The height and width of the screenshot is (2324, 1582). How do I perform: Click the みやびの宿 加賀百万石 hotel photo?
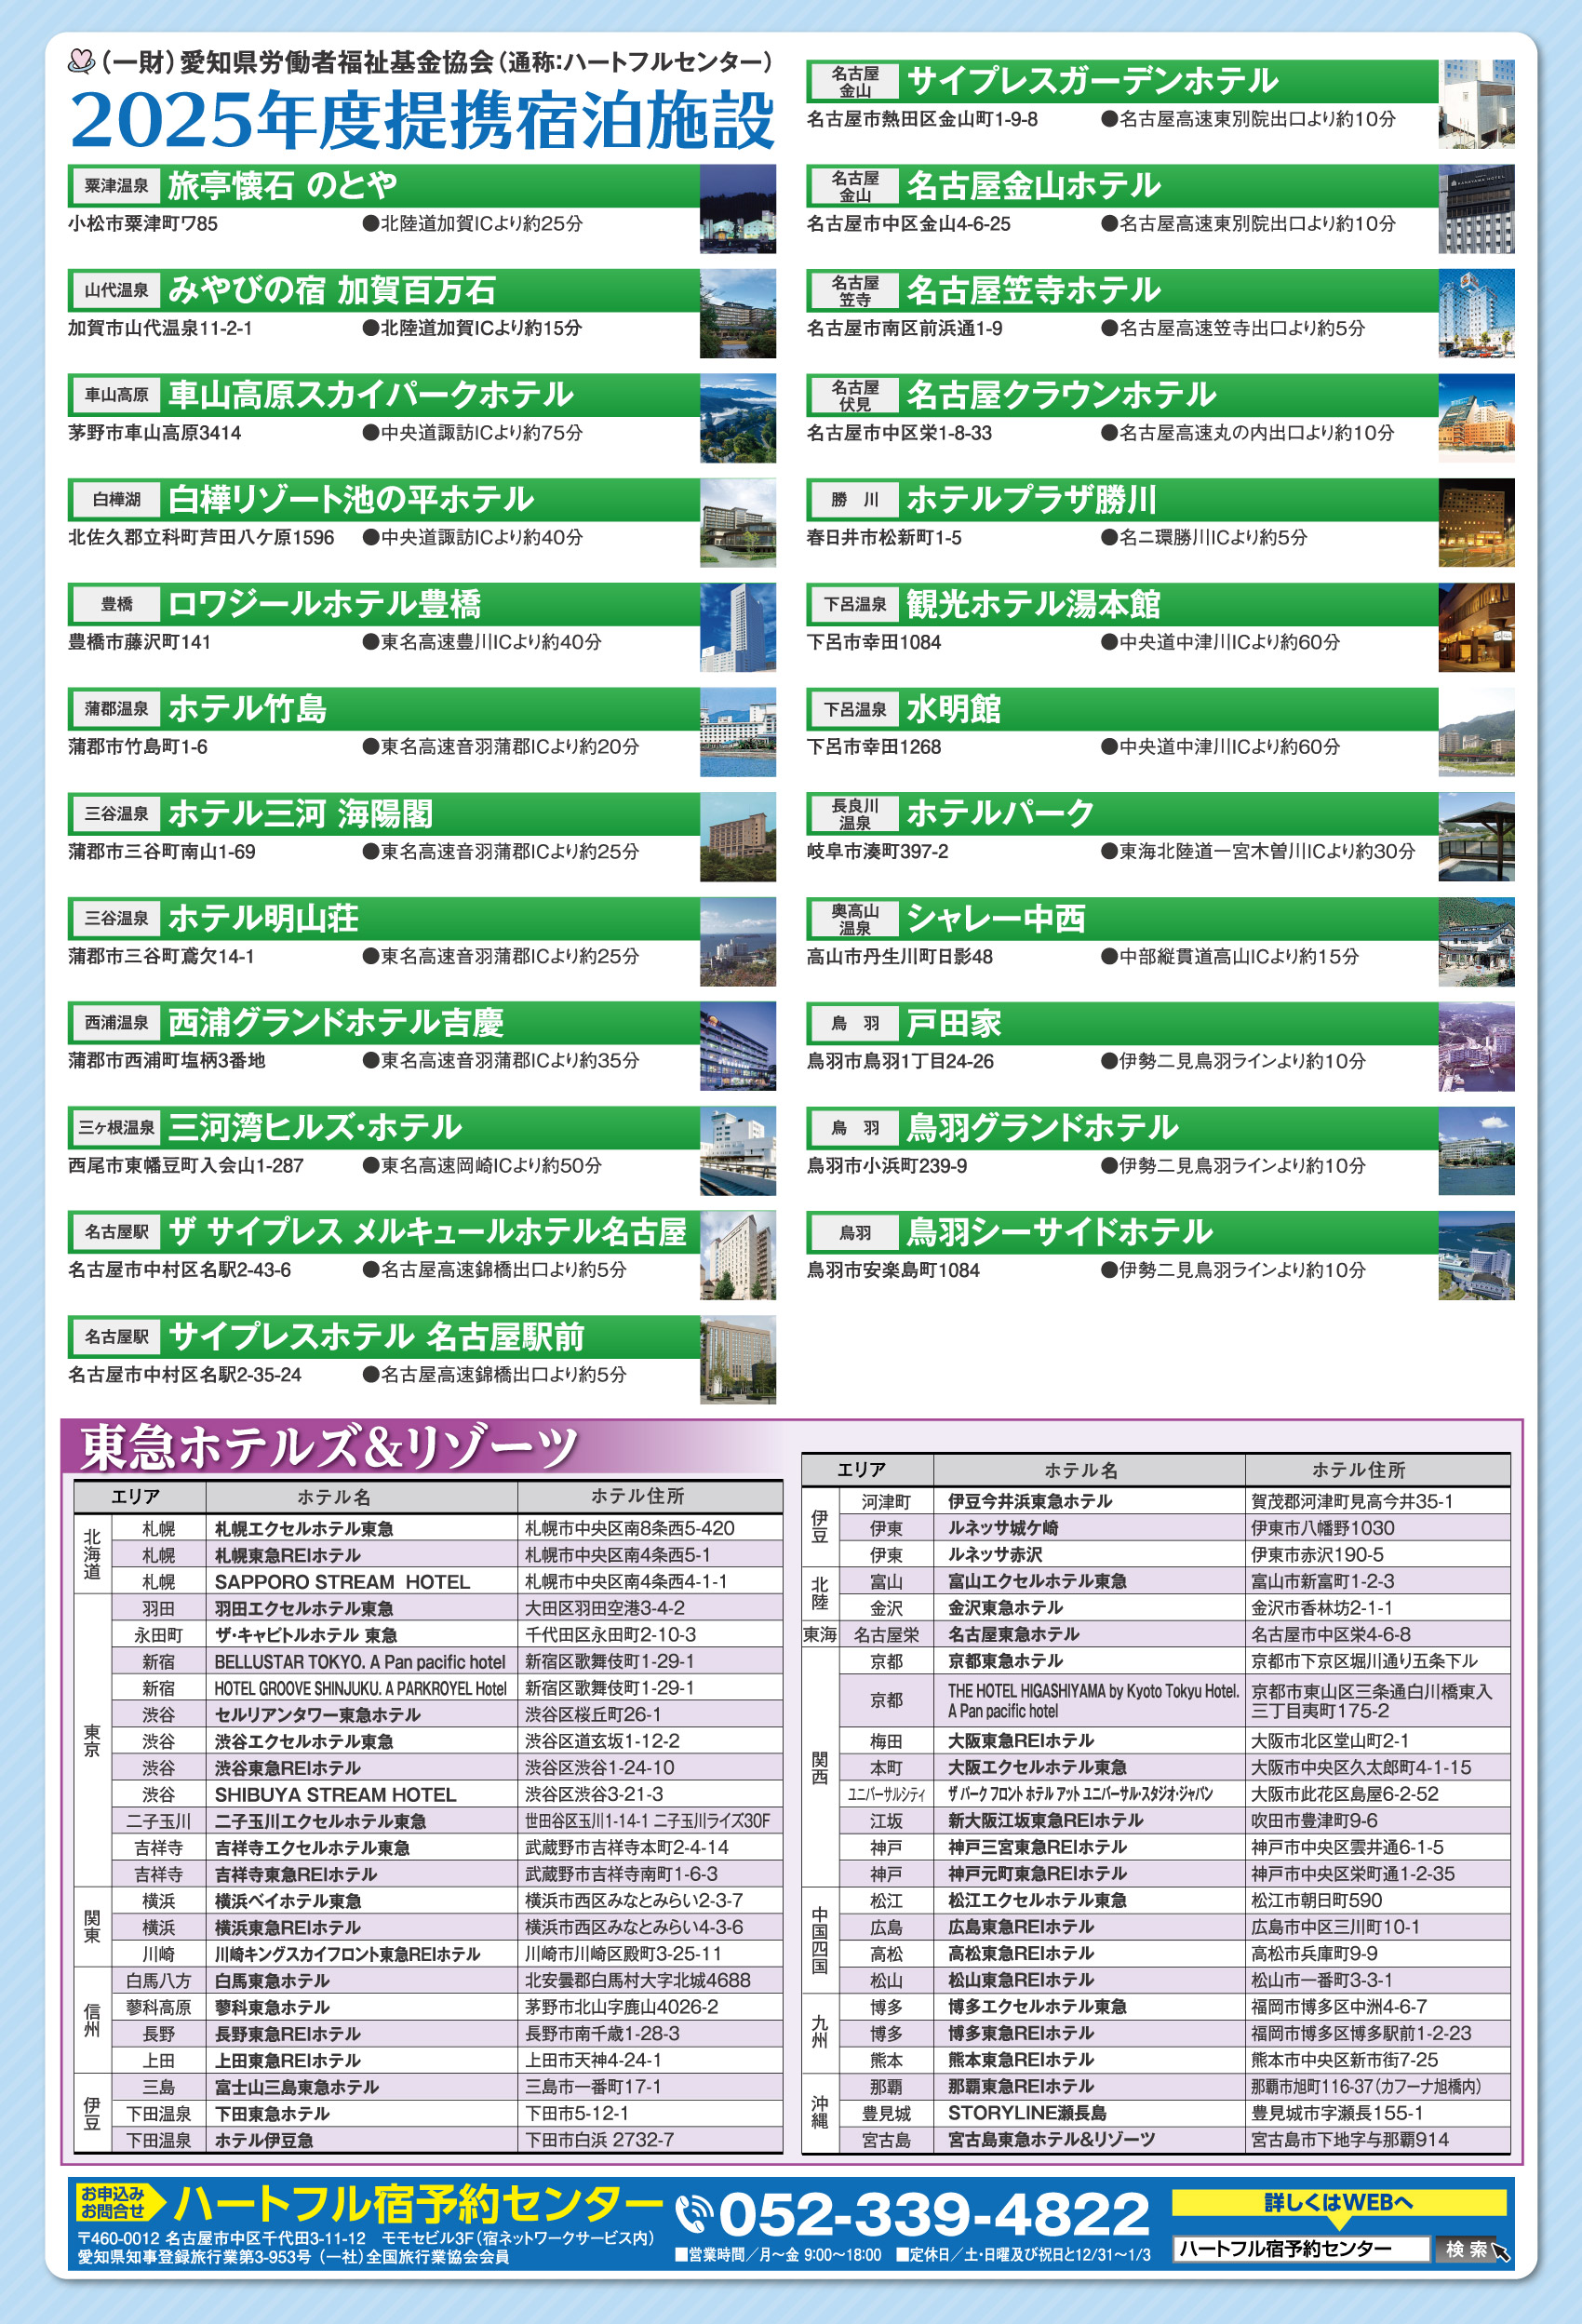[737, 313]
